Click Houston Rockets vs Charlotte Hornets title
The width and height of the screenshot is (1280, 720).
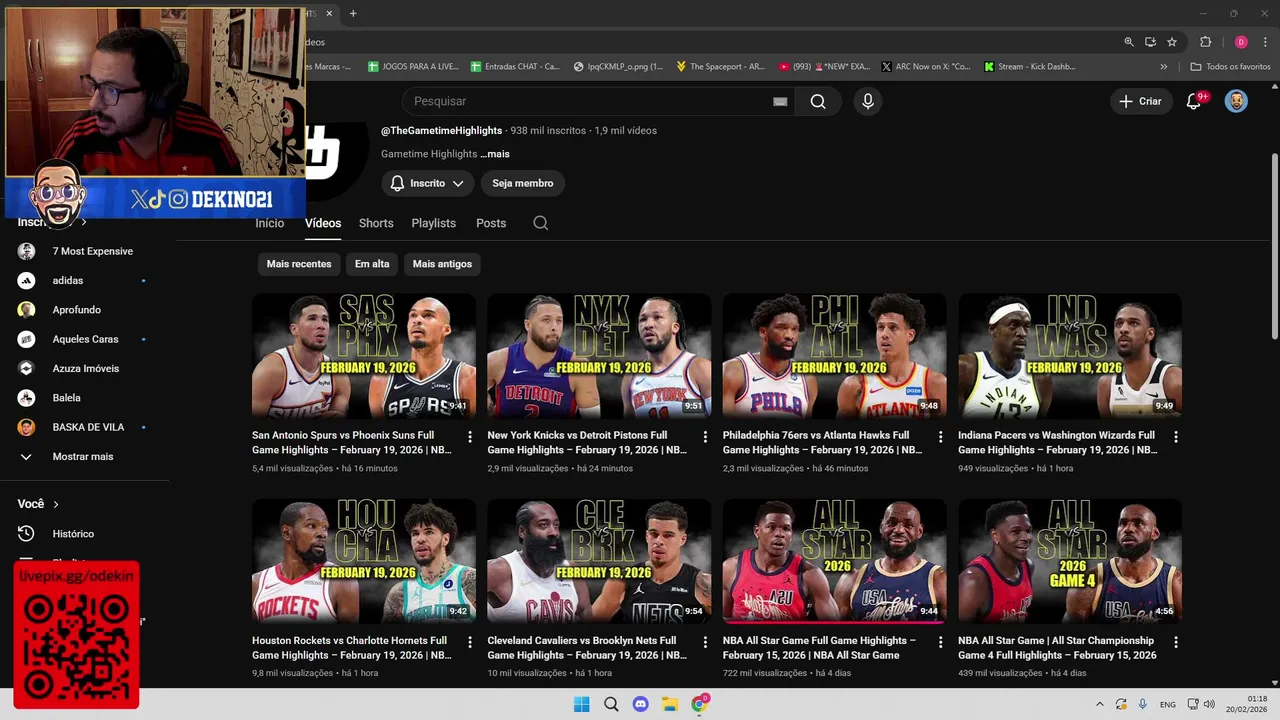(349, 648)
